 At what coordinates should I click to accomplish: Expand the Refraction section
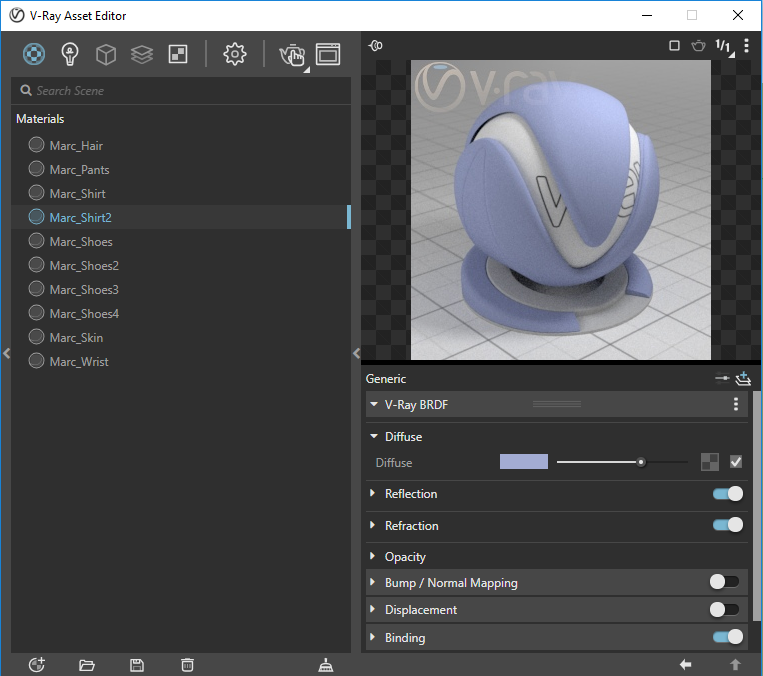tap(373, 525)
